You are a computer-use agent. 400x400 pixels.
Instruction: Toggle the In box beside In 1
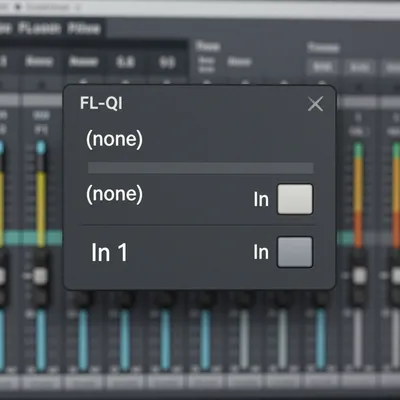295,252
